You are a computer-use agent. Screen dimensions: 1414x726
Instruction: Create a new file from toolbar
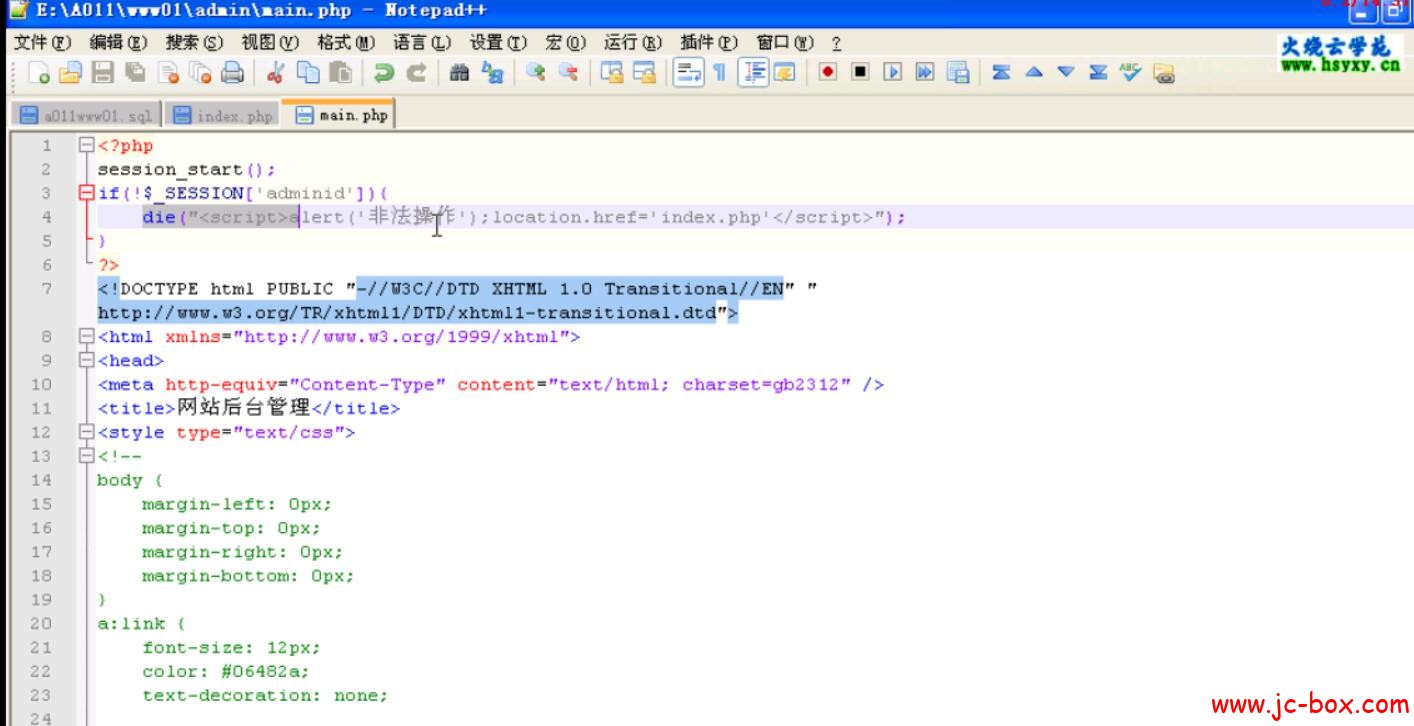[x=40, y=73]
